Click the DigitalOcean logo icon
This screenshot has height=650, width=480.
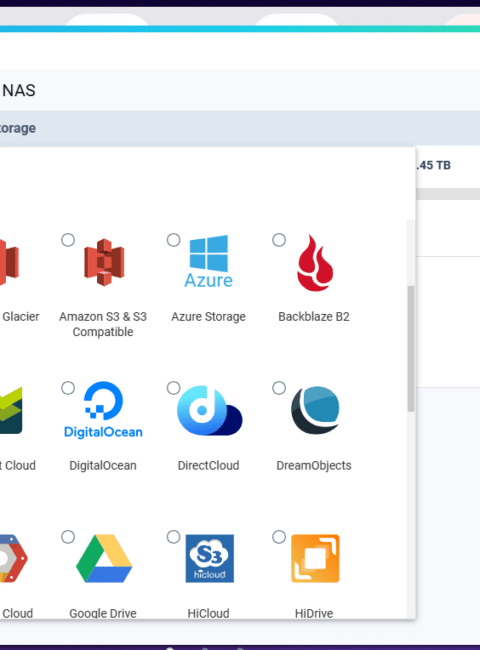pyautogui.click(x=103, y=410)
